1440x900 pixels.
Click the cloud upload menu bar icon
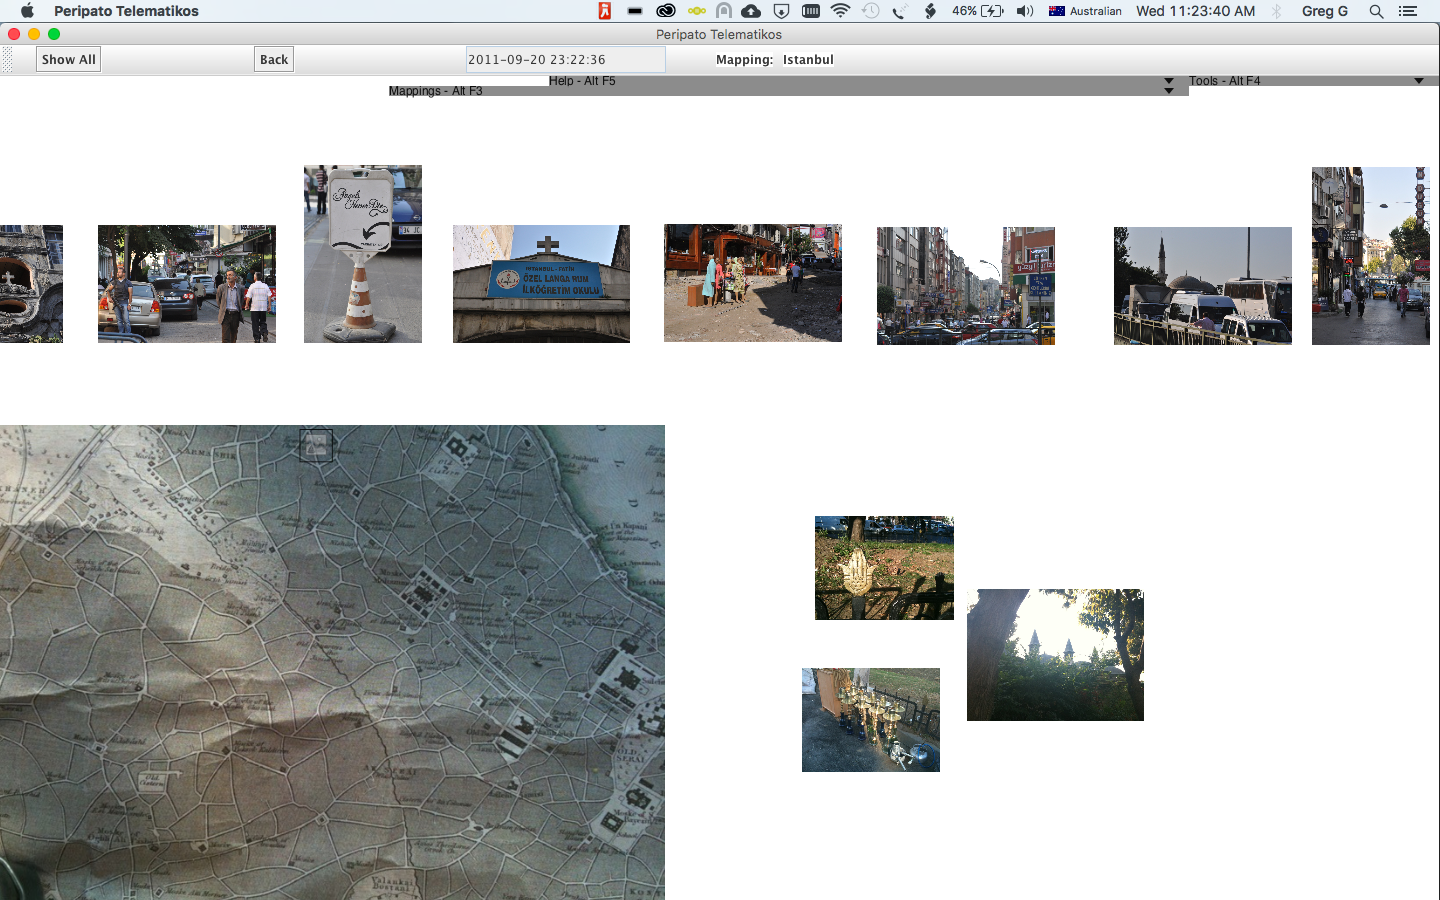click(751, 11)
